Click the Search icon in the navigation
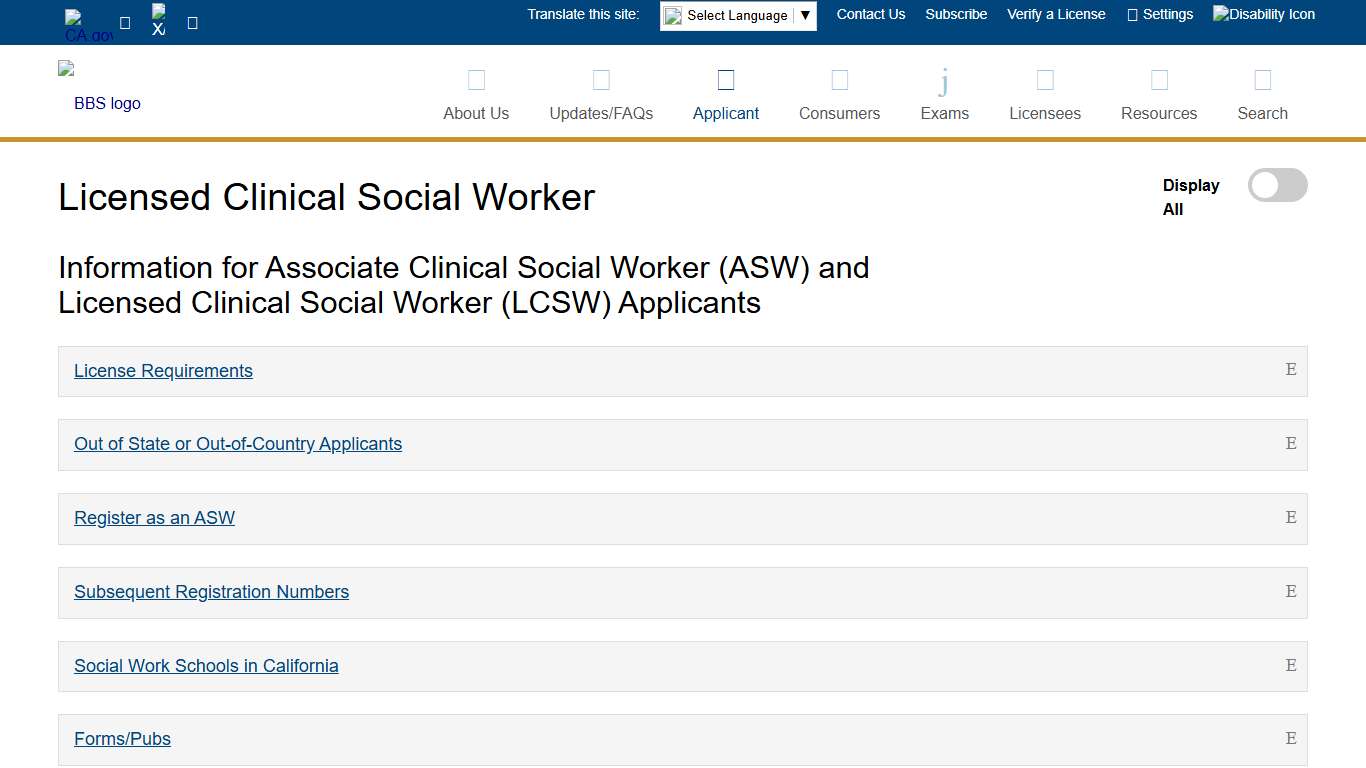The width and height of the screenshot is (1366, 768). pyautogui.click(x=1262, y=80)
